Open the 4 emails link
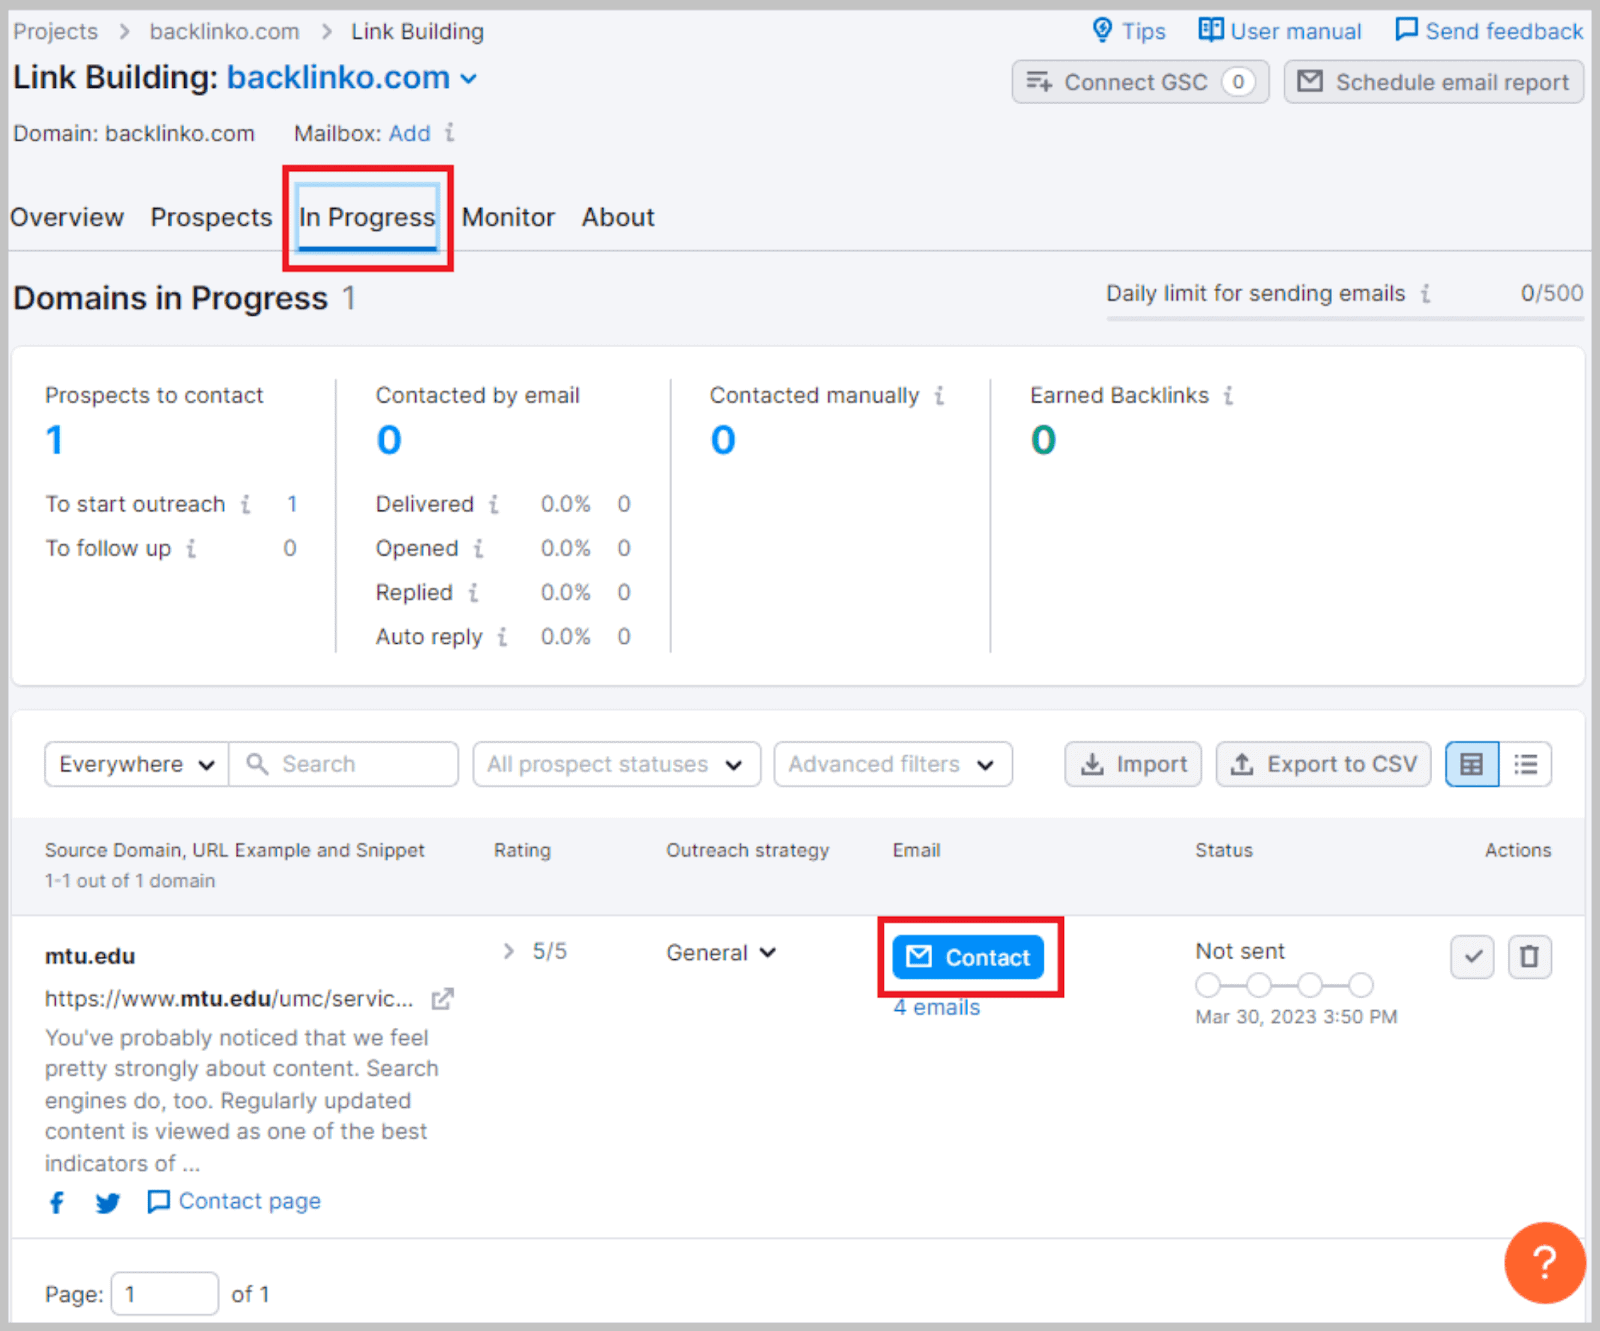 pyautogui.click(x=937, y=1008)
